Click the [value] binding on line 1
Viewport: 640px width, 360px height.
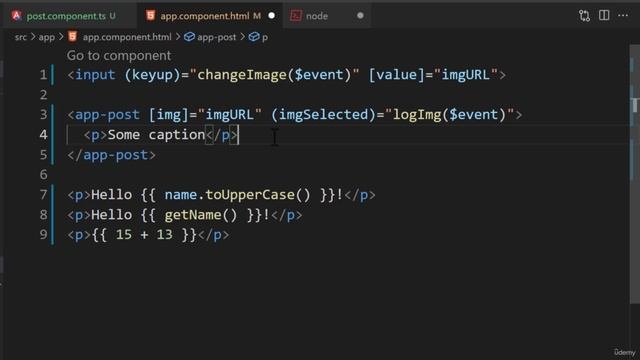click(397, 75)
